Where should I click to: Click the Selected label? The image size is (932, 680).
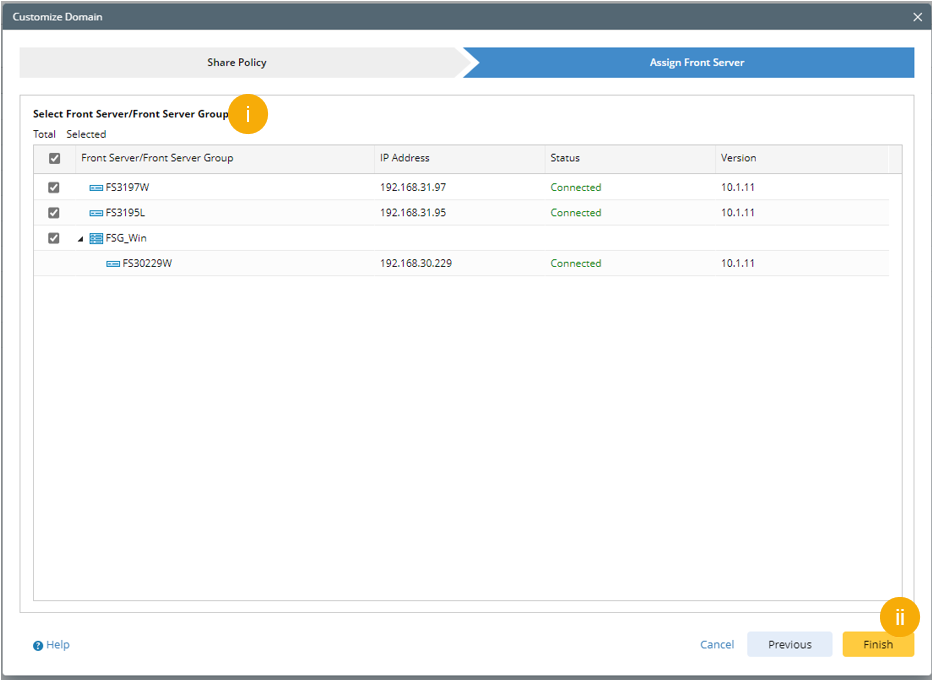click(x=86, y=134)
